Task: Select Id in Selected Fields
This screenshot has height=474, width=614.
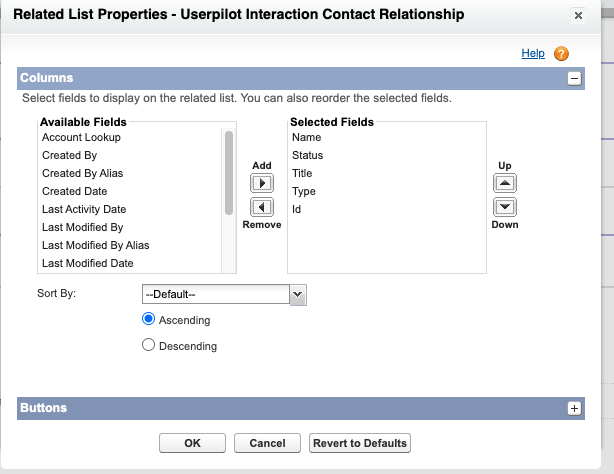Action: pyautogui.click(x=387, y=210)
